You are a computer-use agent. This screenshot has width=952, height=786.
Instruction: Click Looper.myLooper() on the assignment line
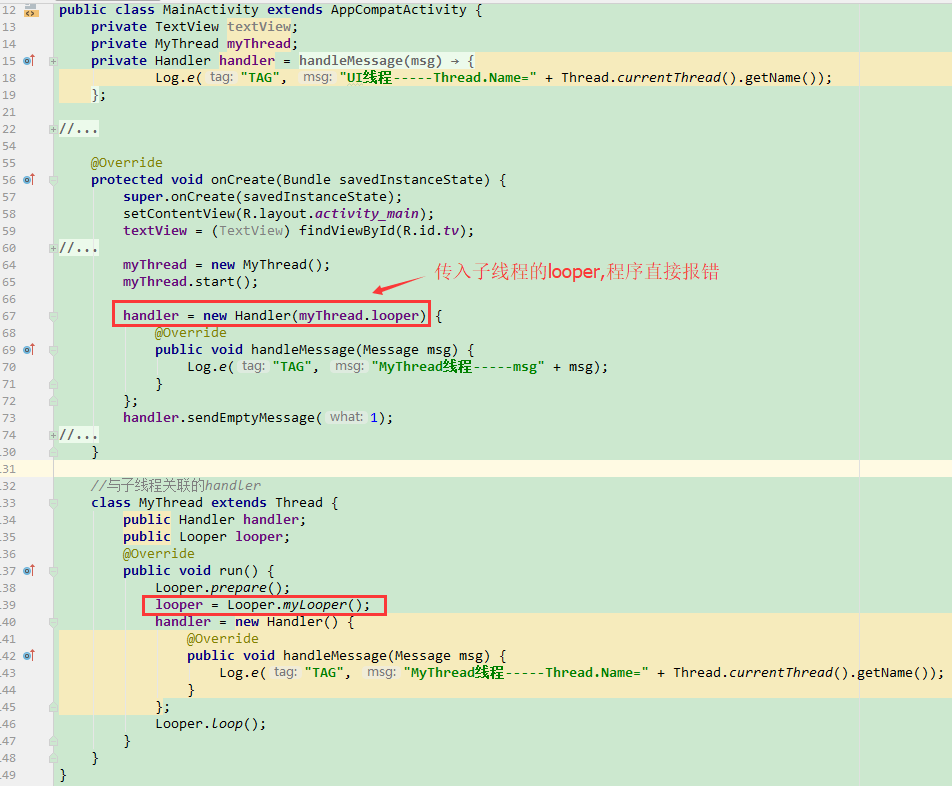click(295, 605)
